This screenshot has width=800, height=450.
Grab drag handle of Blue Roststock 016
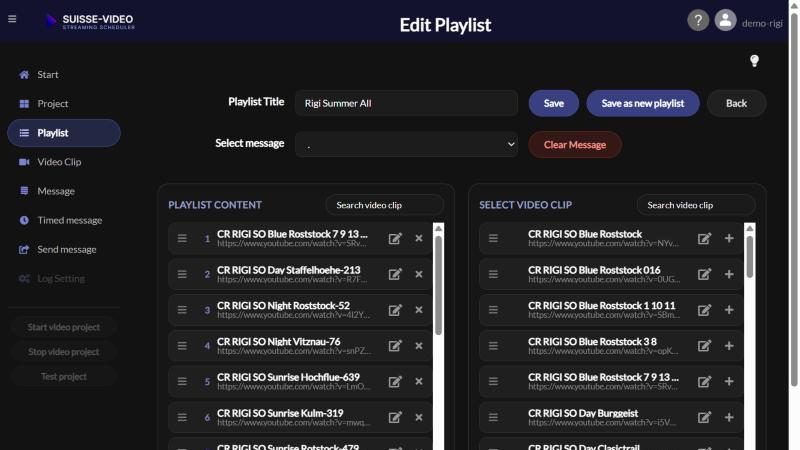(493, 274)
